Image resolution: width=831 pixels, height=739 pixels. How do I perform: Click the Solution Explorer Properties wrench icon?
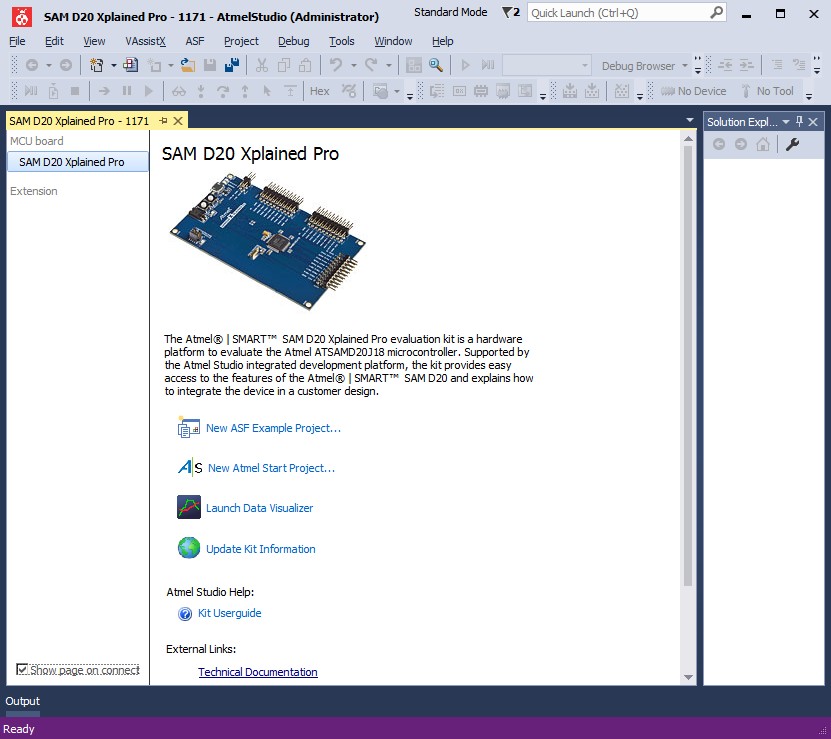(x=792, y=144)
